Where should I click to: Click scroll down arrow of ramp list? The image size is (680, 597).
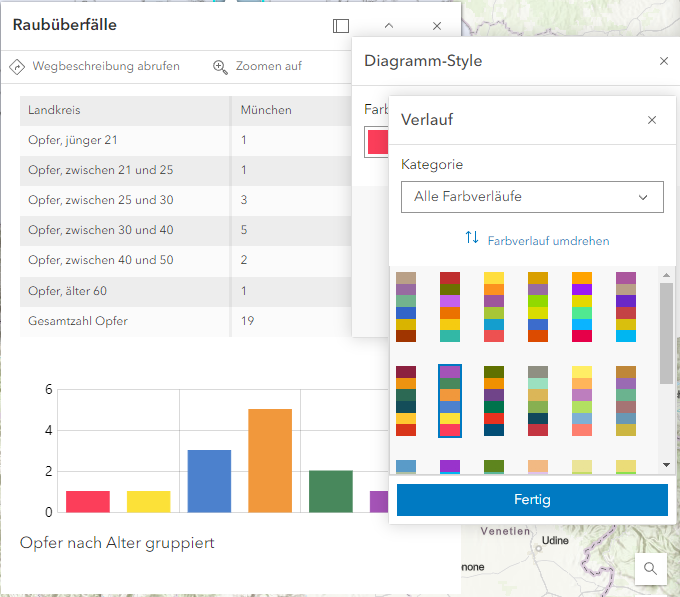point(666,465)
